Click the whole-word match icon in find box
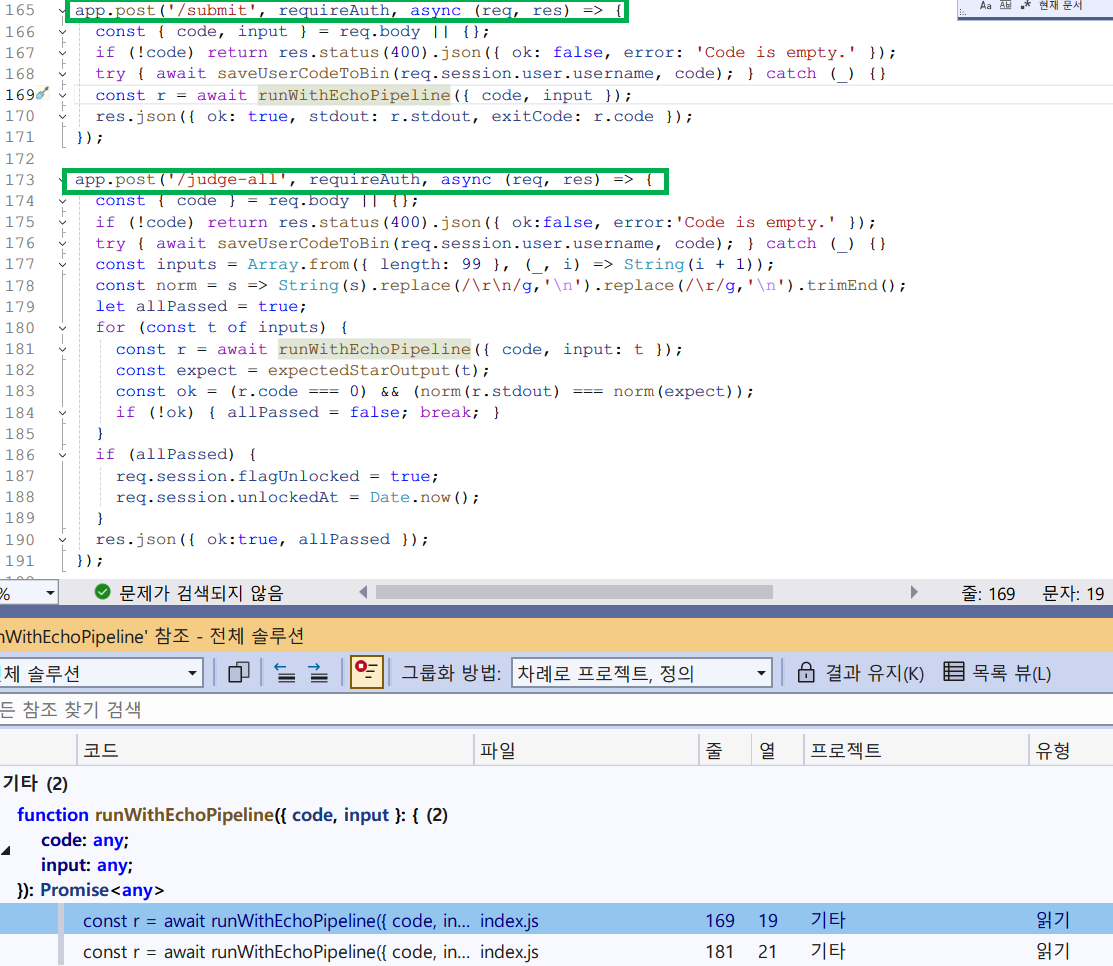The image size is (1113, 966). pyautogui.click(x=1005, y=6)
